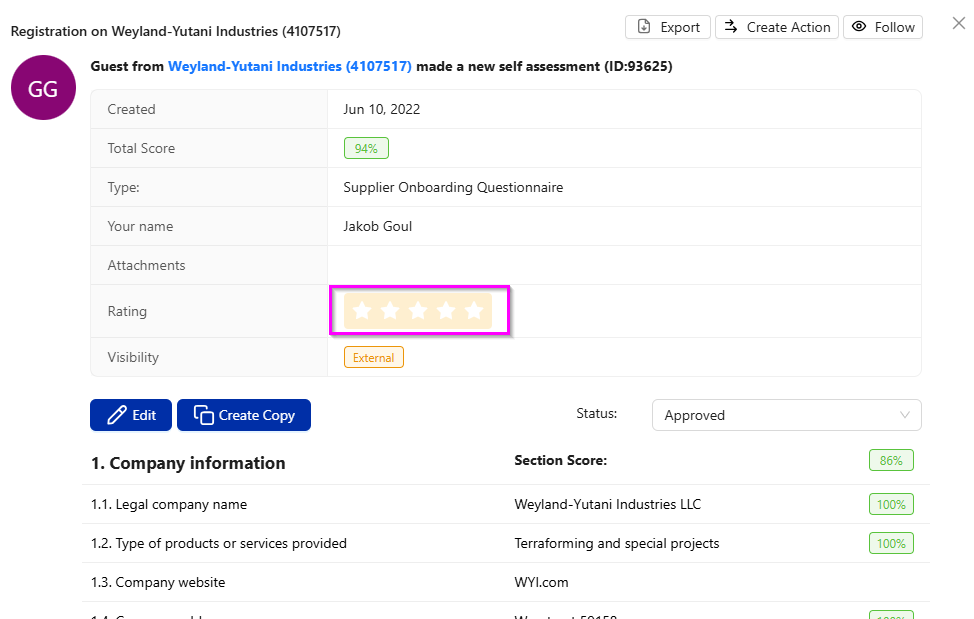The height and width of the screenshot is (619, 974).
Task: Click the Export button
Action: [667, 27]
